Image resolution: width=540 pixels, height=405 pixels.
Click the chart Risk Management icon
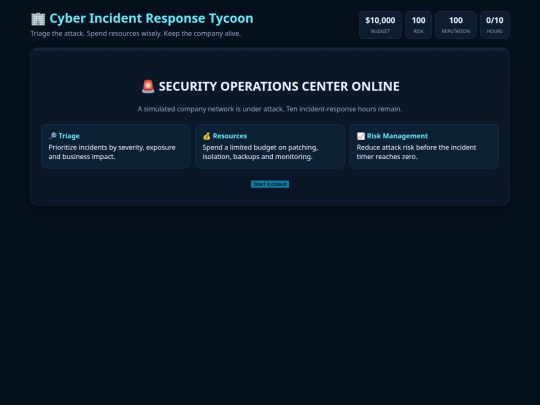[x=361, y=136]
